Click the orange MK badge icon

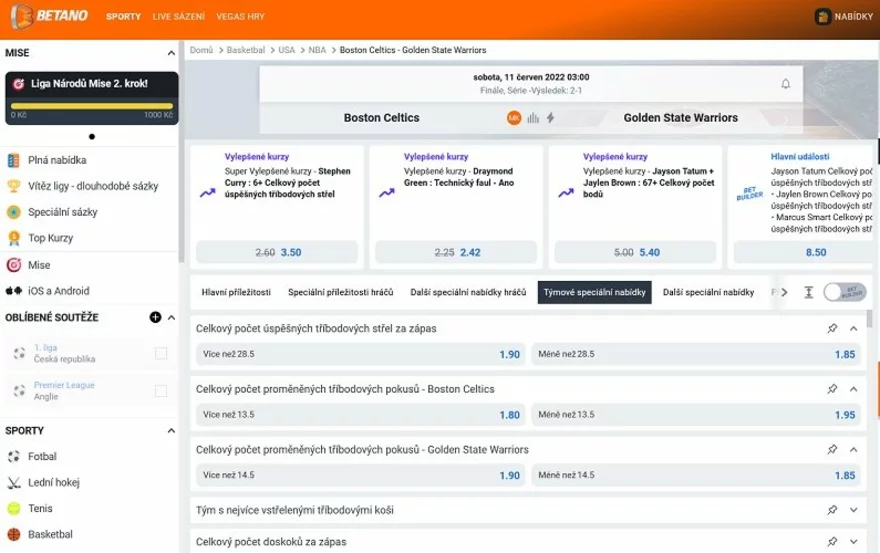click(514, 118)
